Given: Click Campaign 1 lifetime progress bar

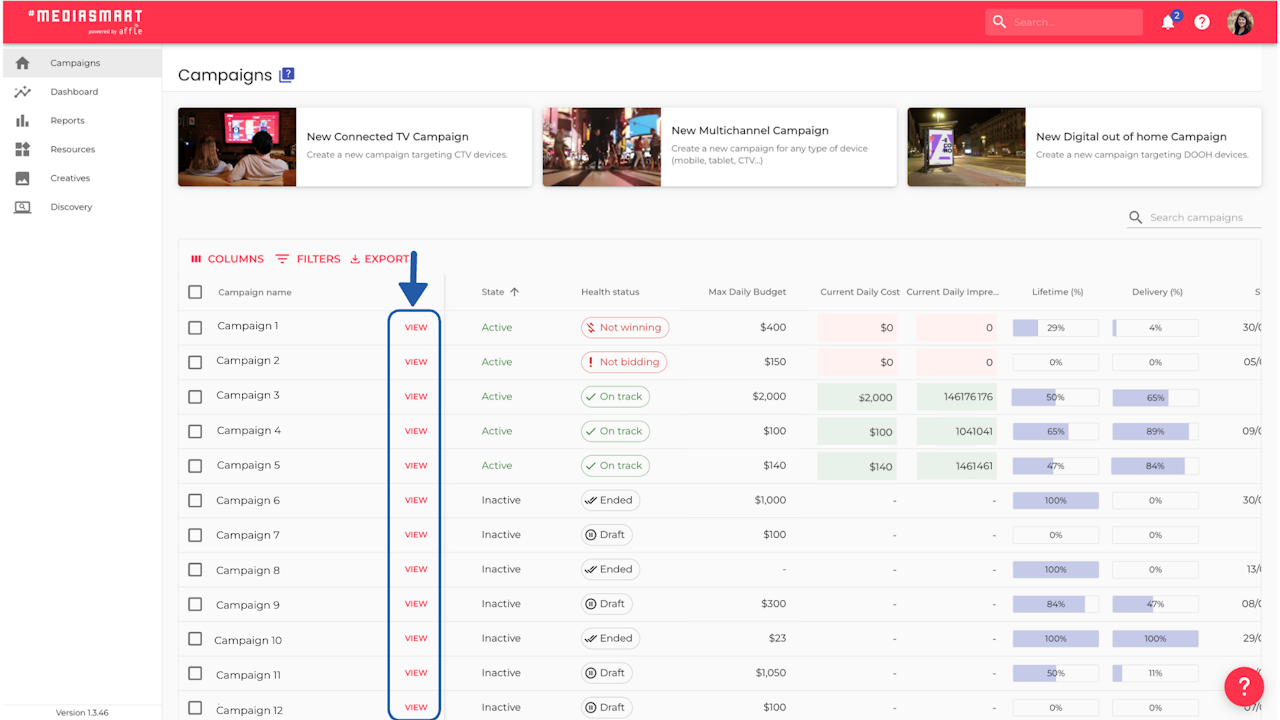Looking at the screenshot, I should pyautogui.click(x=1055, y=328).
